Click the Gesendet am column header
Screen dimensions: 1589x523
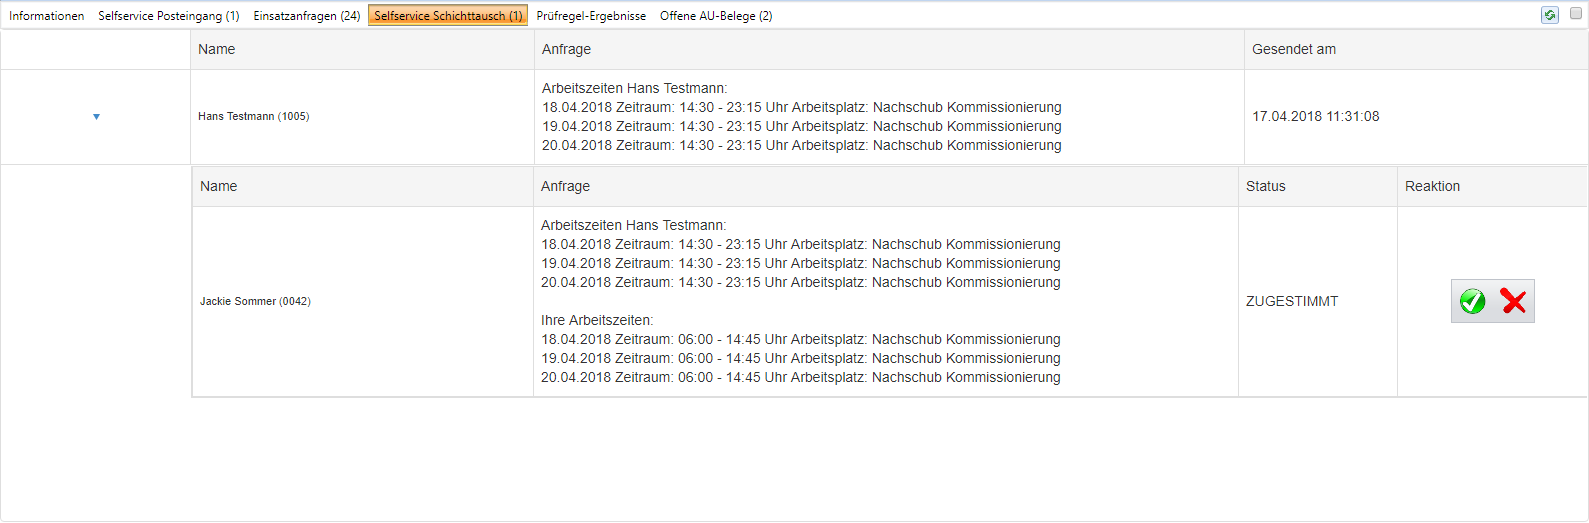(1416, 49)
